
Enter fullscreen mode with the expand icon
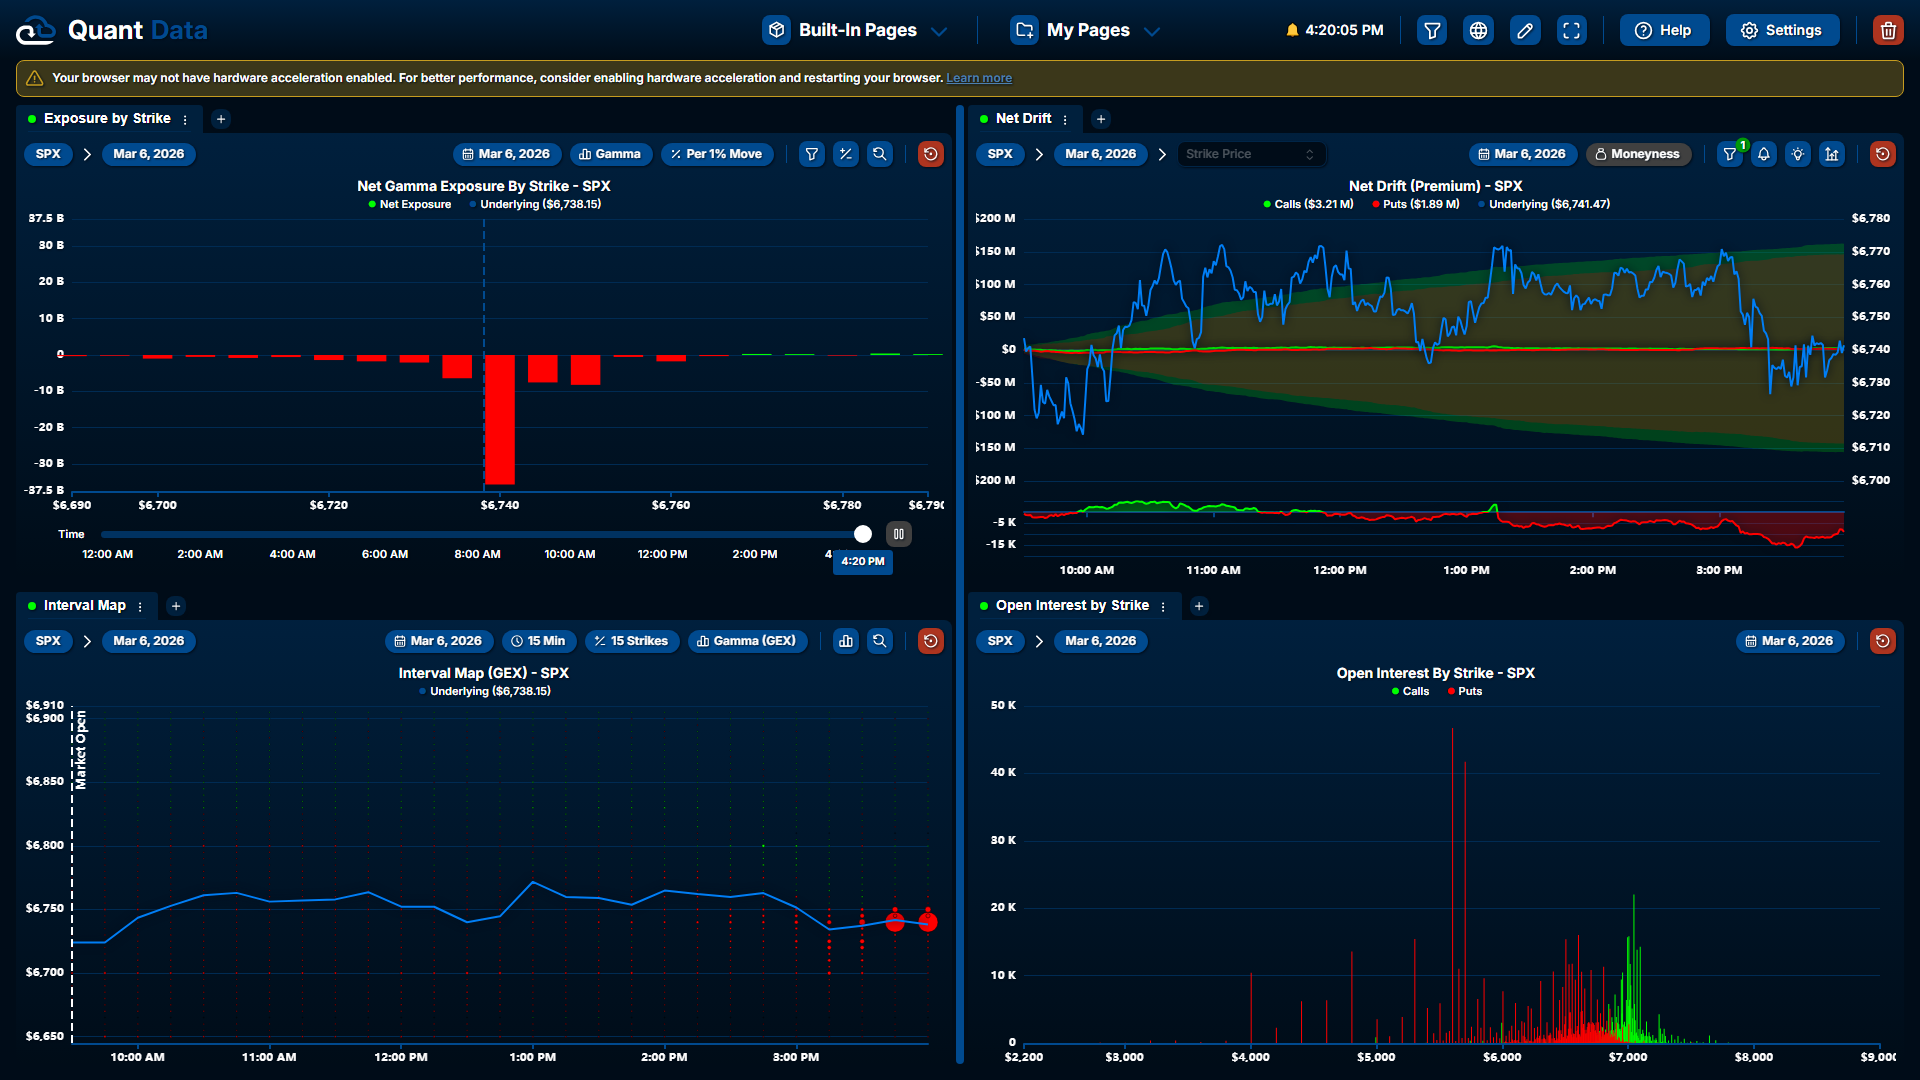[1571, 30]
